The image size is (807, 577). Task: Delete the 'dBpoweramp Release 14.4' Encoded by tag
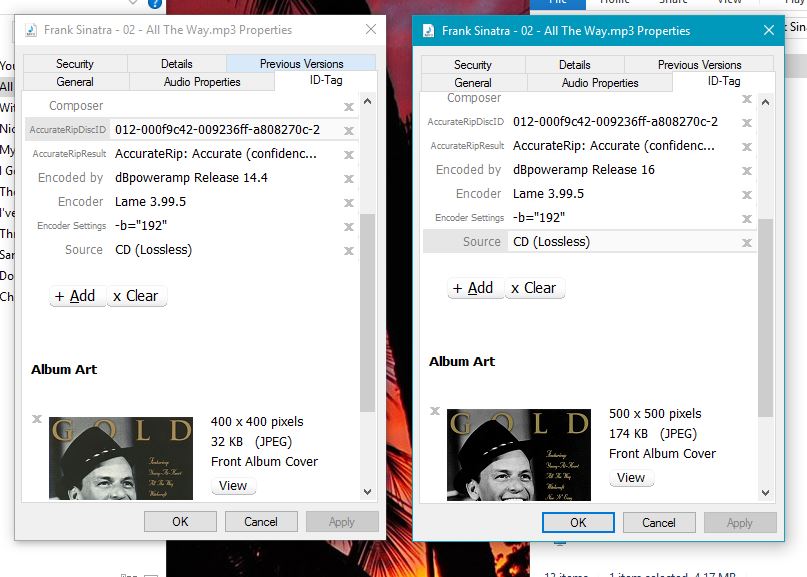tap(349, 179)
